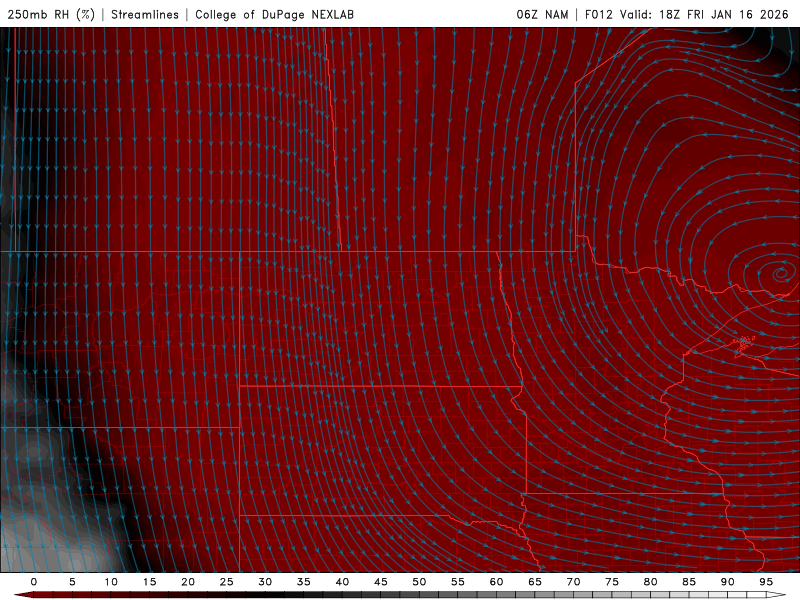The height and width of the screenshot is (600, 800).
Task: Click the colorbar label '90'
Action: (x=728, y=582)
